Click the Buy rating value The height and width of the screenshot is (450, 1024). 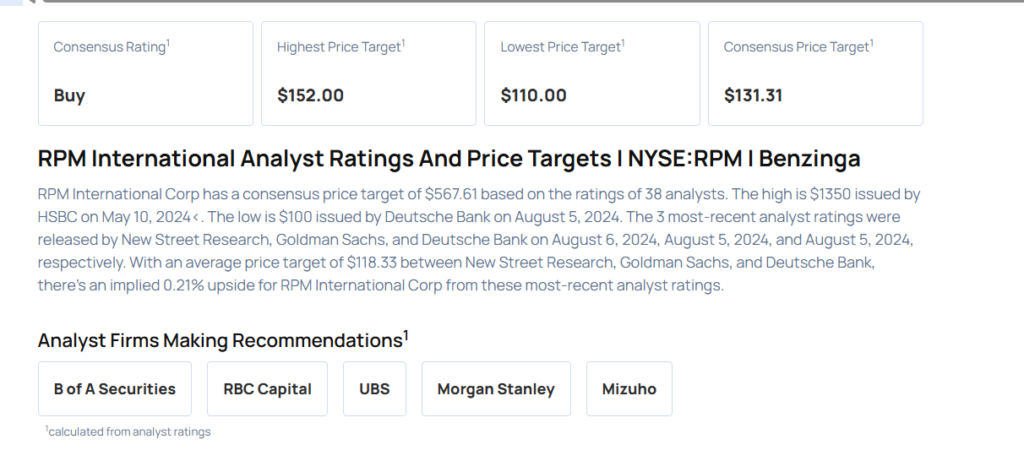click(x=70, y=96)
